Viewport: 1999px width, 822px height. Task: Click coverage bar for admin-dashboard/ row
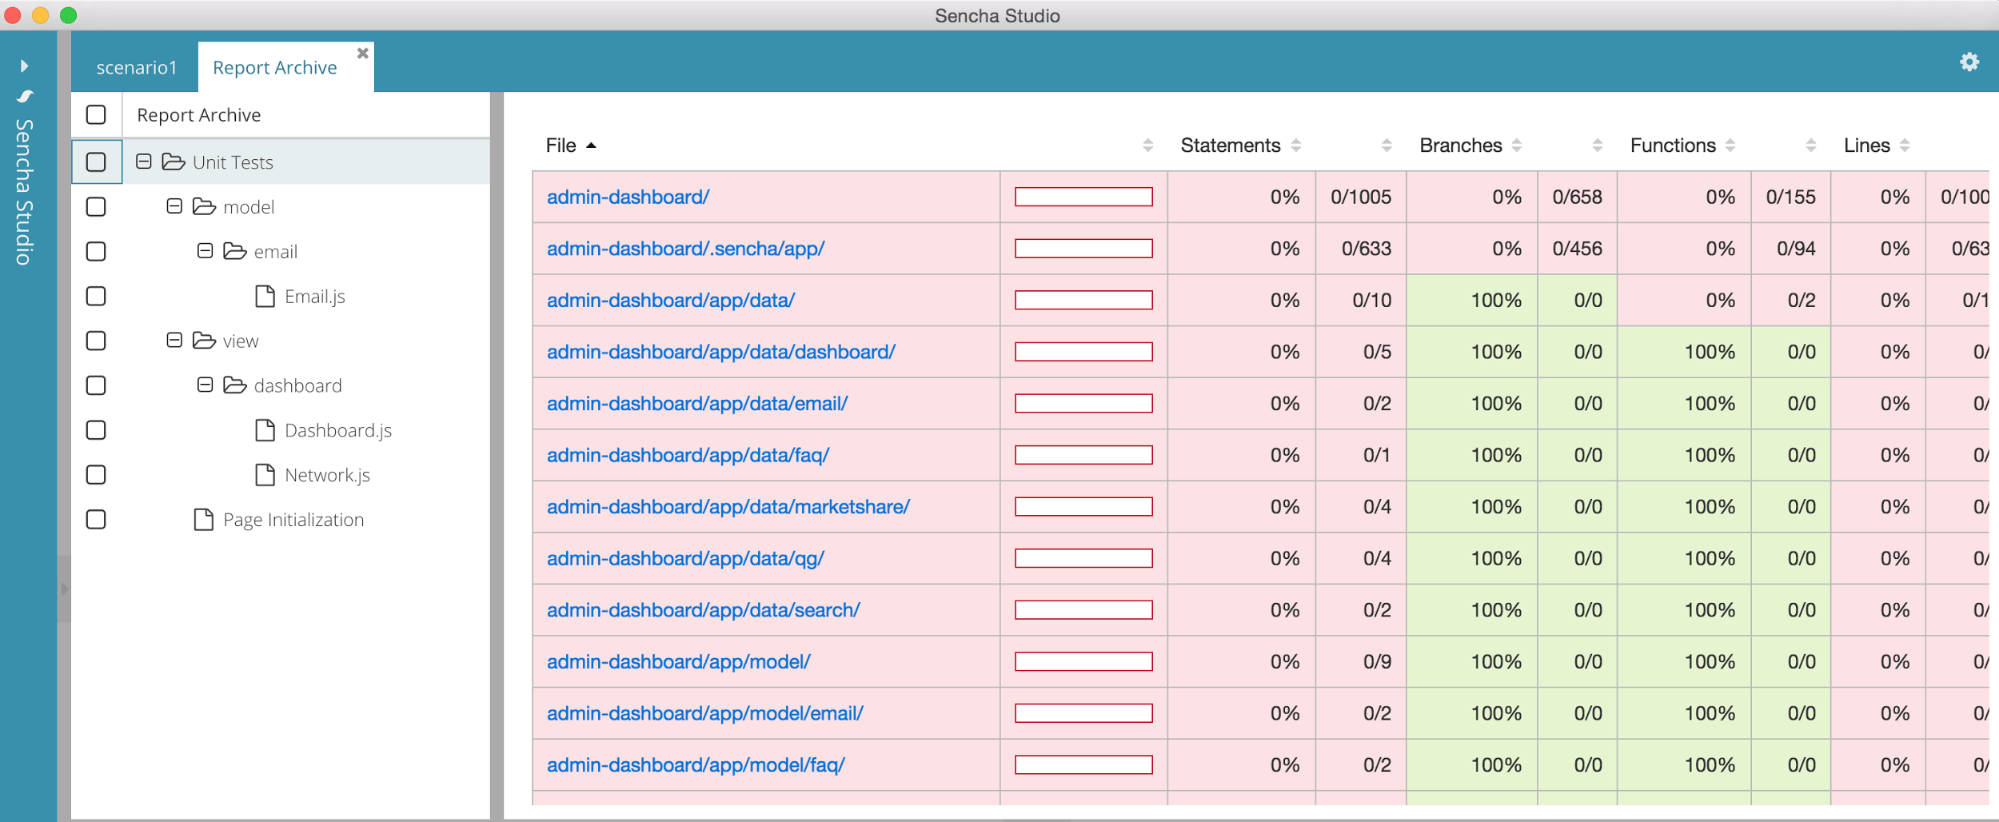pos(1084,197)
